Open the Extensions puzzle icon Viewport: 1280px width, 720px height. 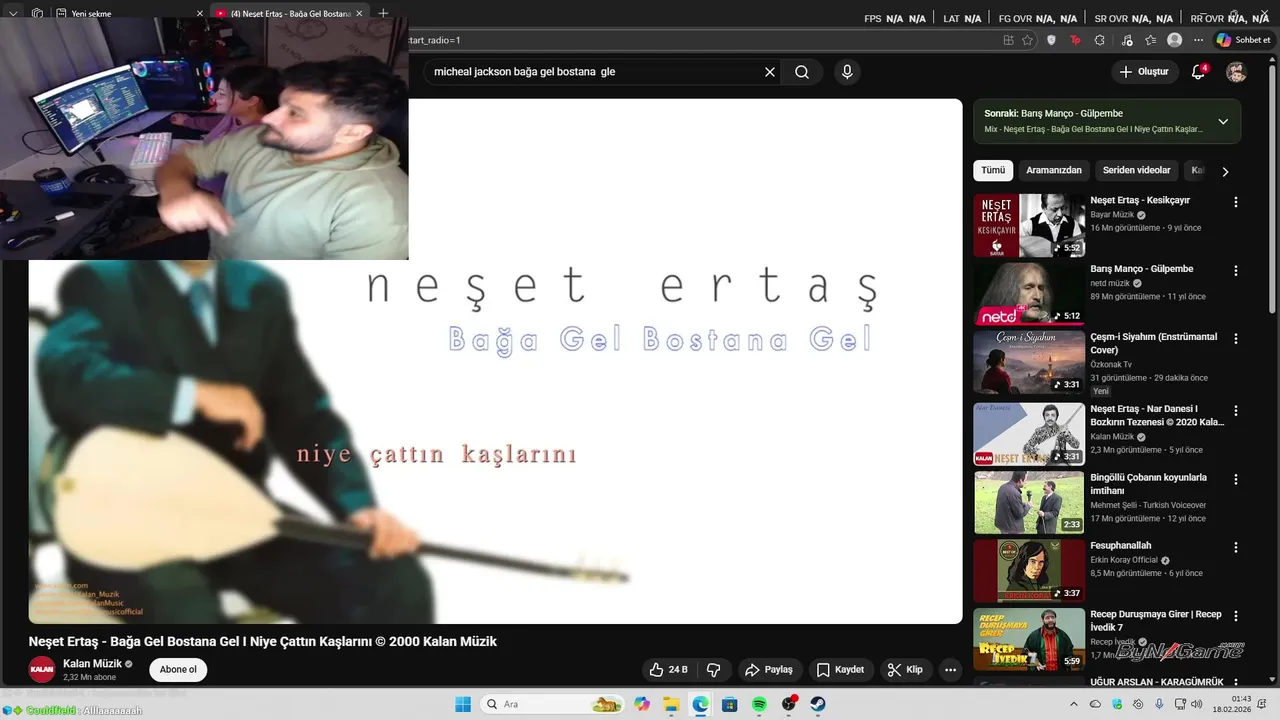tap(1099, 40)
